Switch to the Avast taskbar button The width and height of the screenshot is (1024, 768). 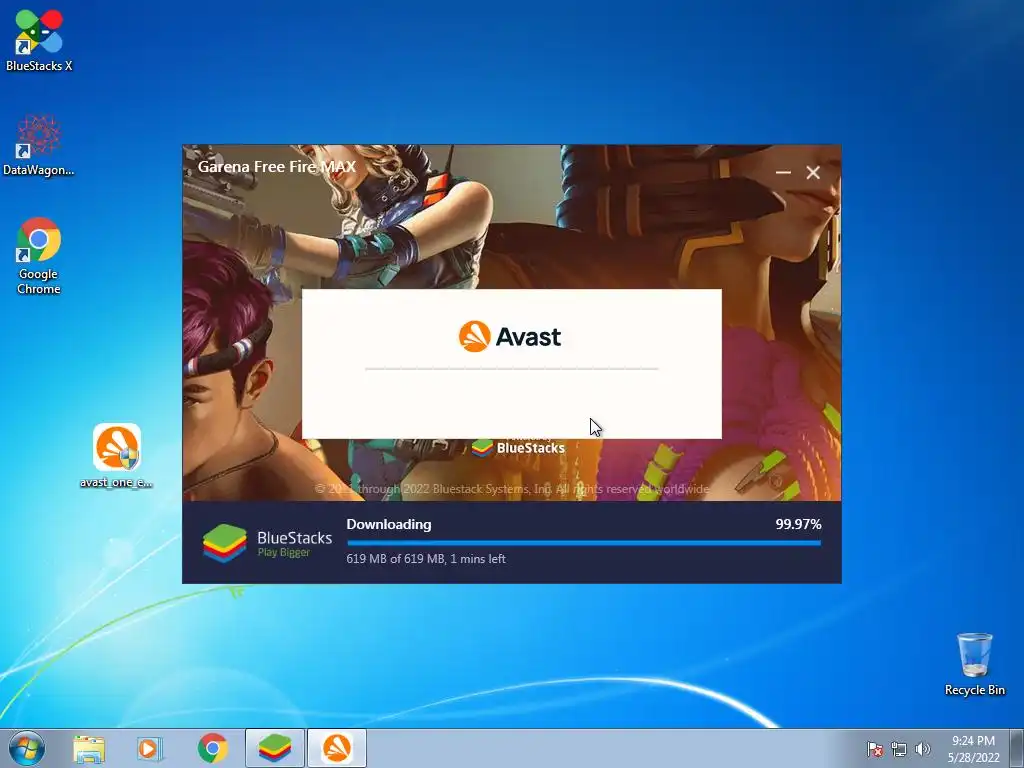(x=337, y=748)
